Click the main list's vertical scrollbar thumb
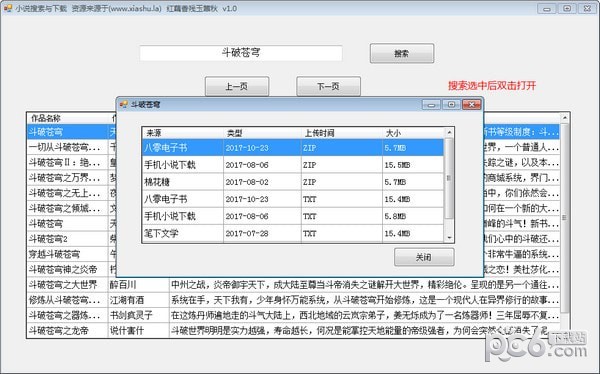600x374 pixels. tap(564, 217)
